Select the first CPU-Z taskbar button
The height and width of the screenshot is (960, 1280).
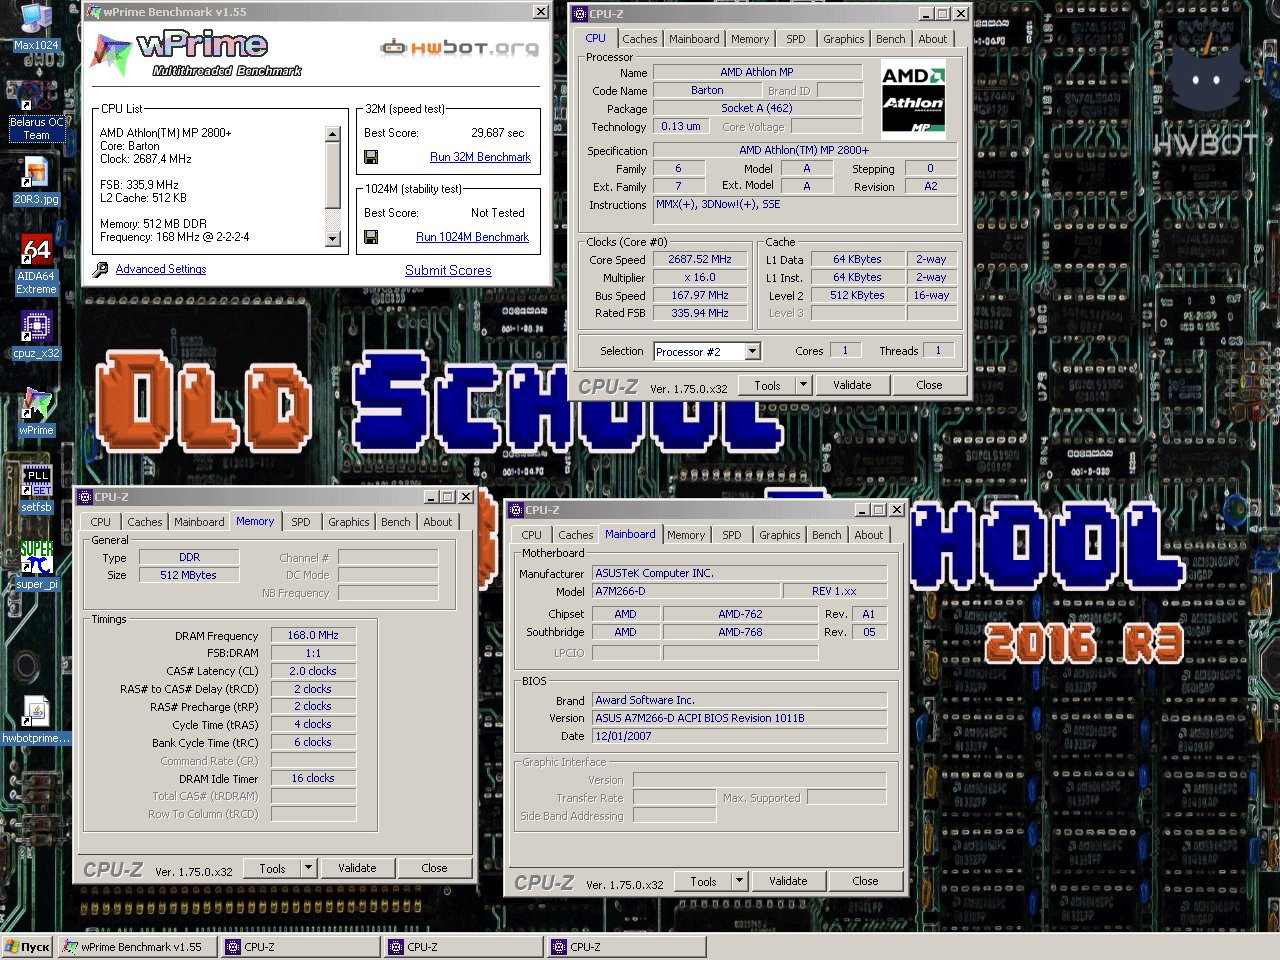(x=300, y=947)
